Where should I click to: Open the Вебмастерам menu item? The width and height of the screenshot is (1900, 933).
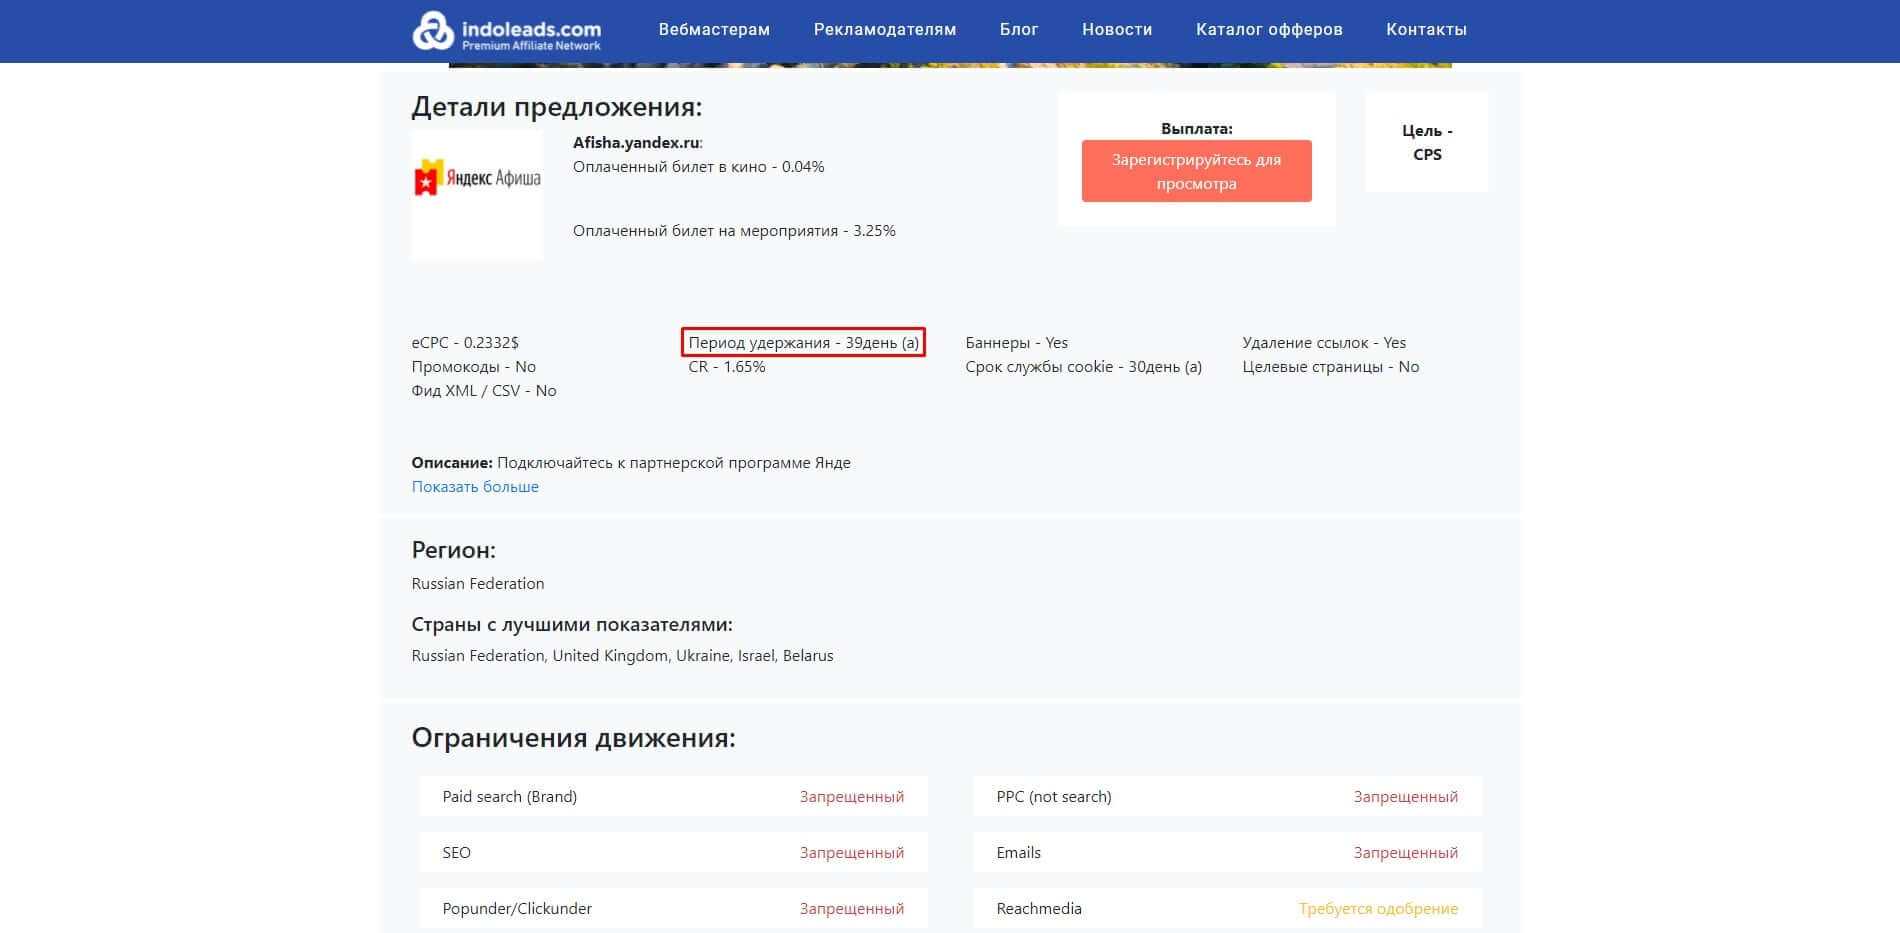tap(714, 30)
